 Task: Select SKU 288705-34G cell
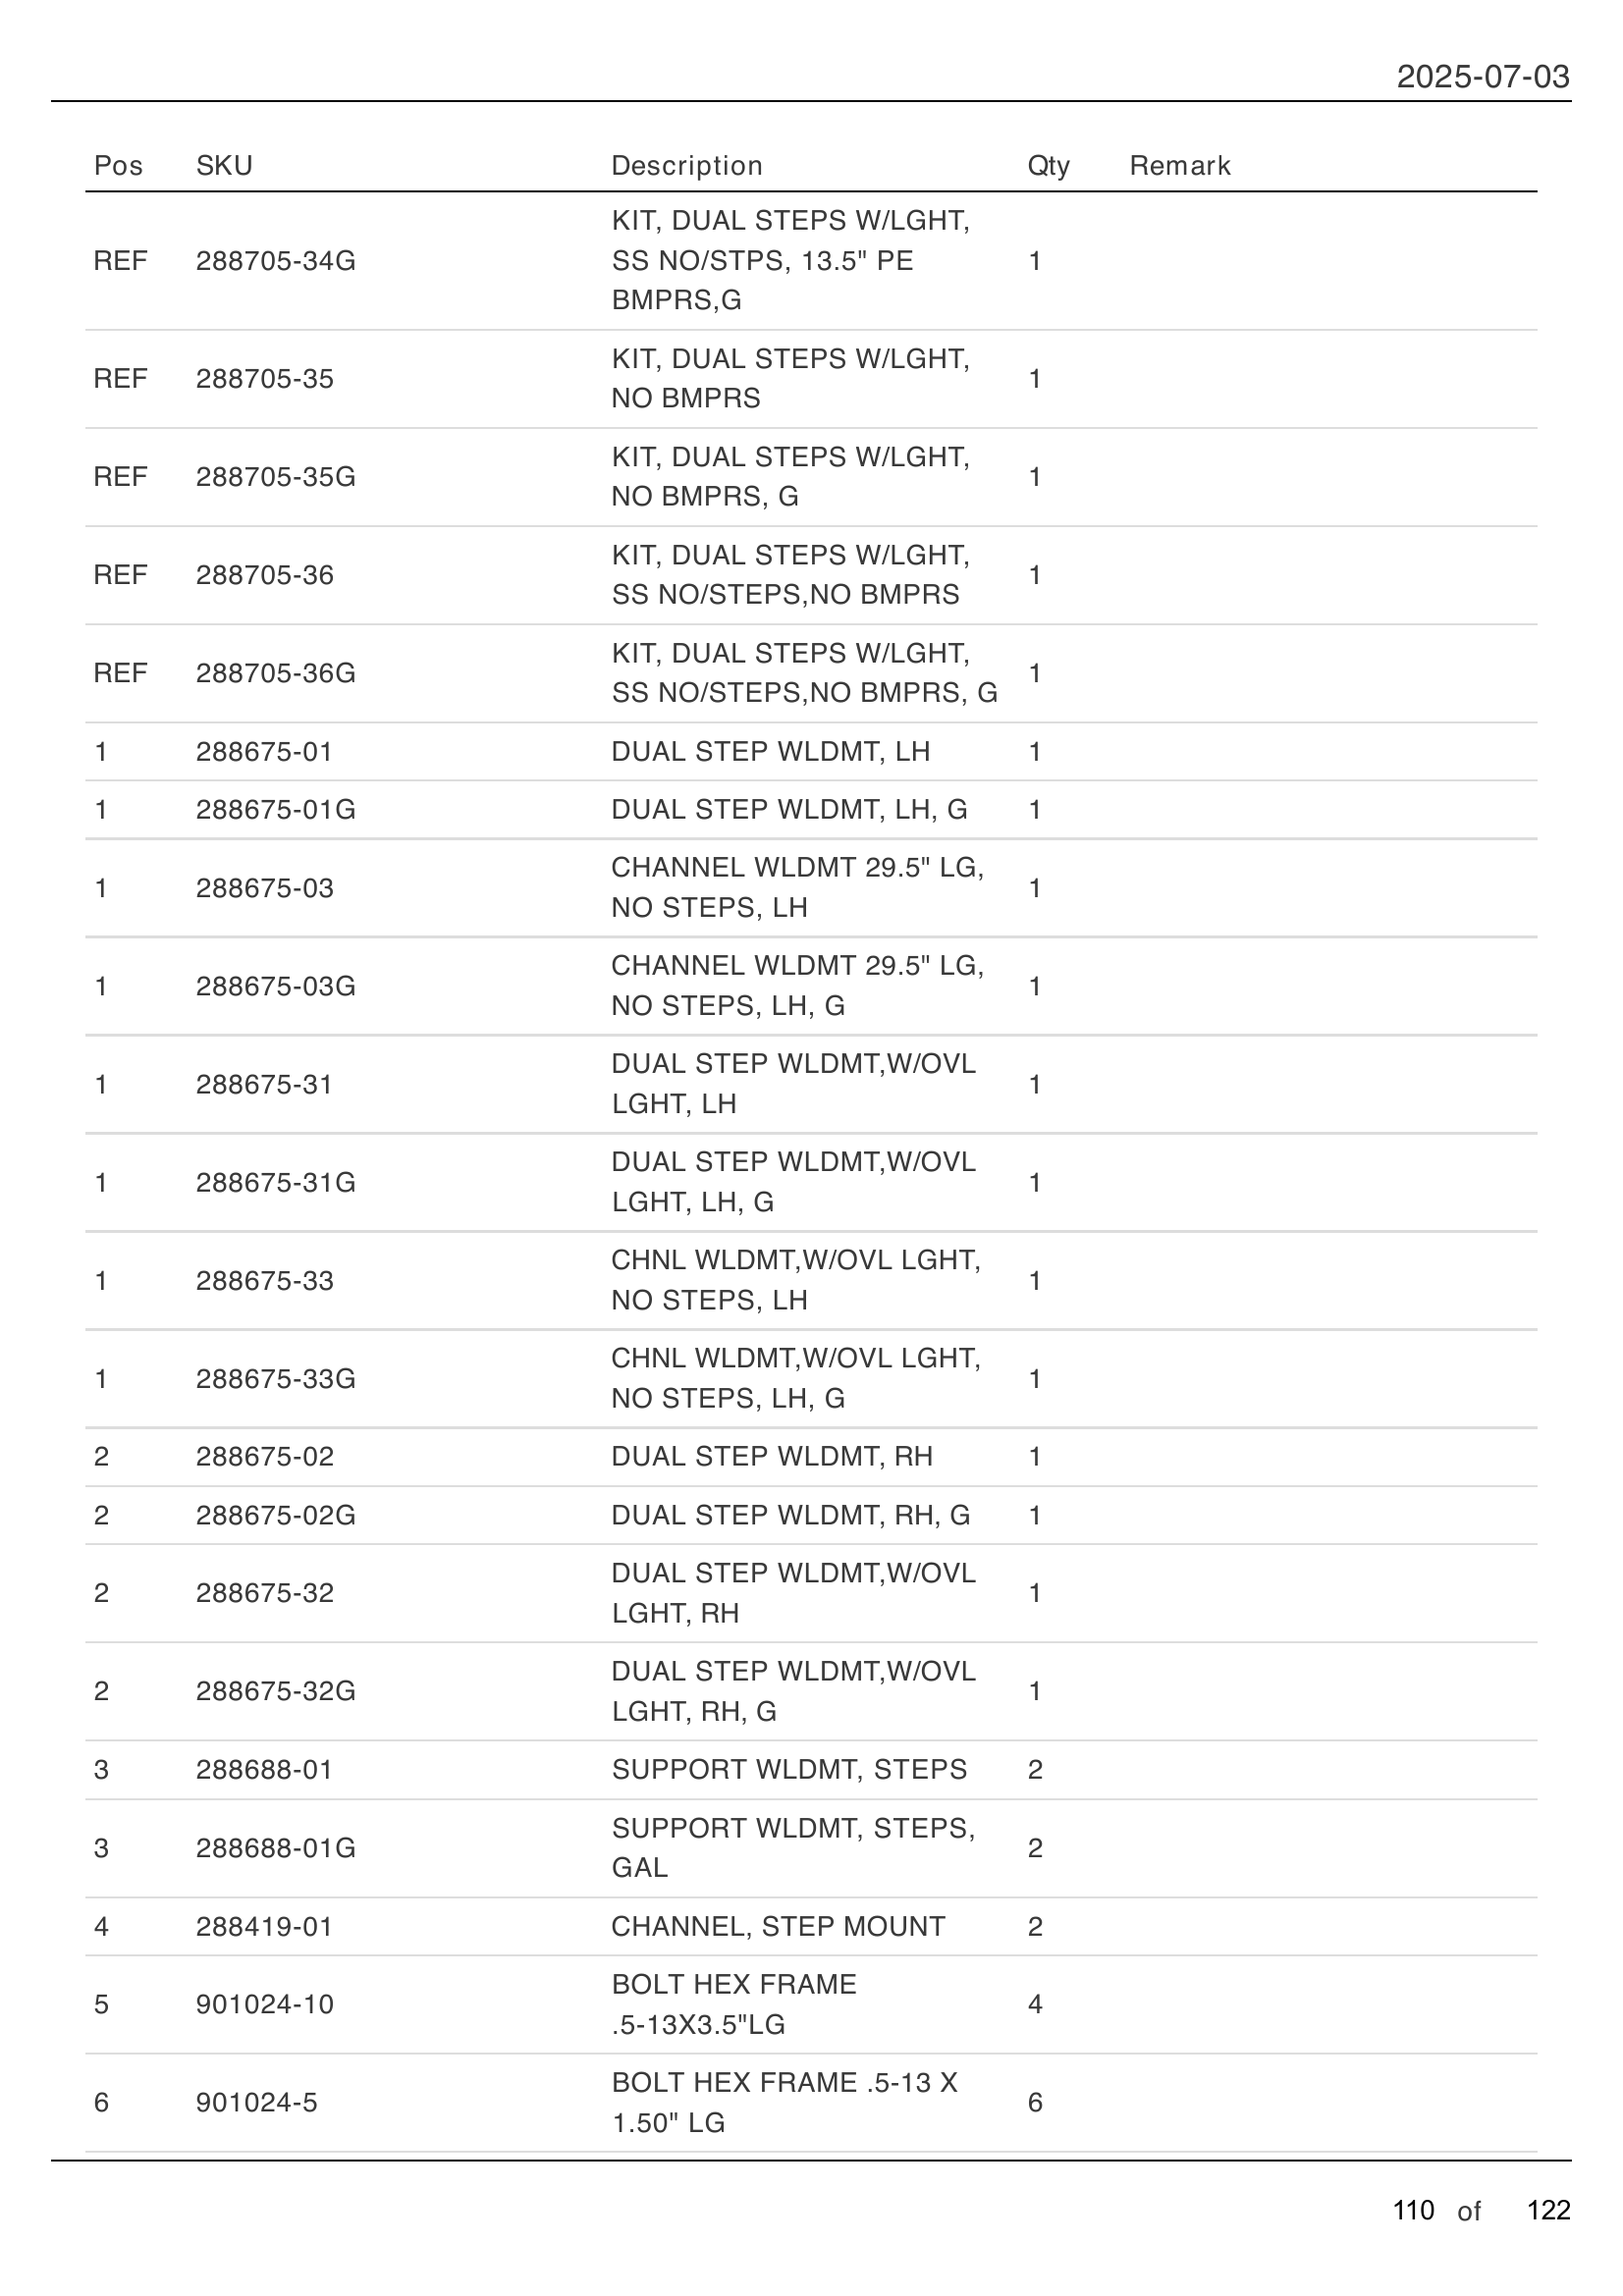coord(275,260)
